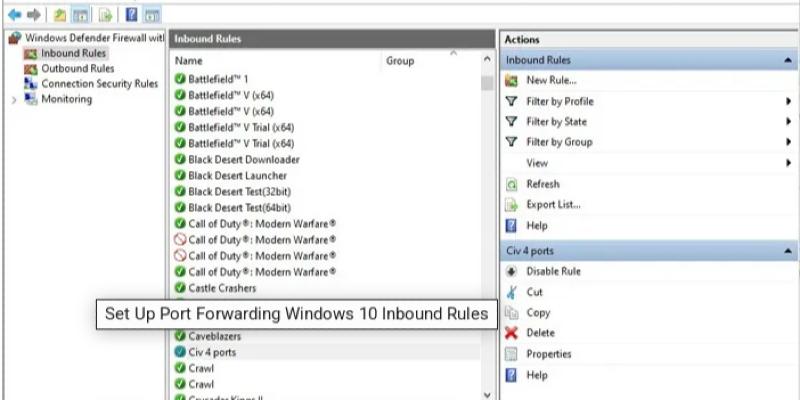Click the green check icon beside Caveblazers

coord(180,336)
